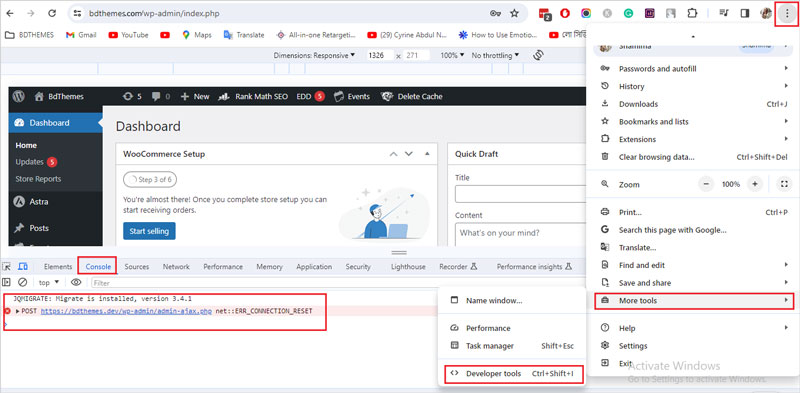800x393 pixels.
Task: Collapse WooCommerce Setup panel toggle triangle
Action: [427, 154]
